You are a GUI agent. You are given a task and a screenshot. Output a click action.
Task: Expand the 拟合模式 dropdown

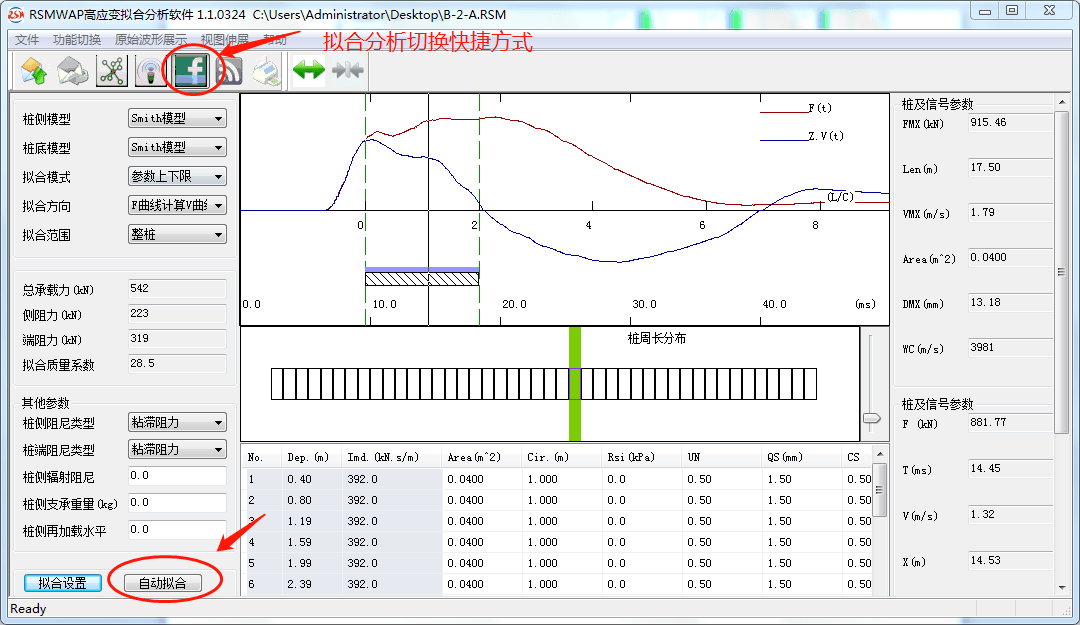218,176
